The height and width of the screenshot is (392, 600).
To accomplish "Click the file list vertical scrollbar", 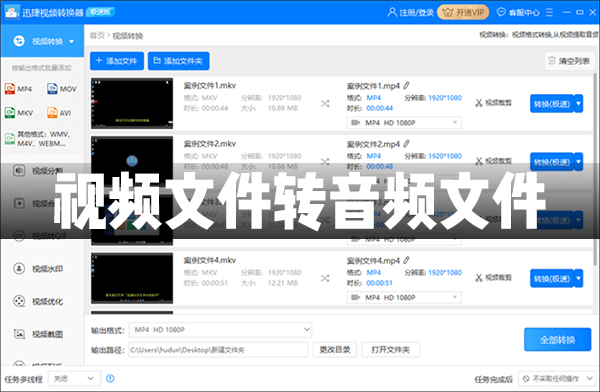I will (x=595, y=168).
